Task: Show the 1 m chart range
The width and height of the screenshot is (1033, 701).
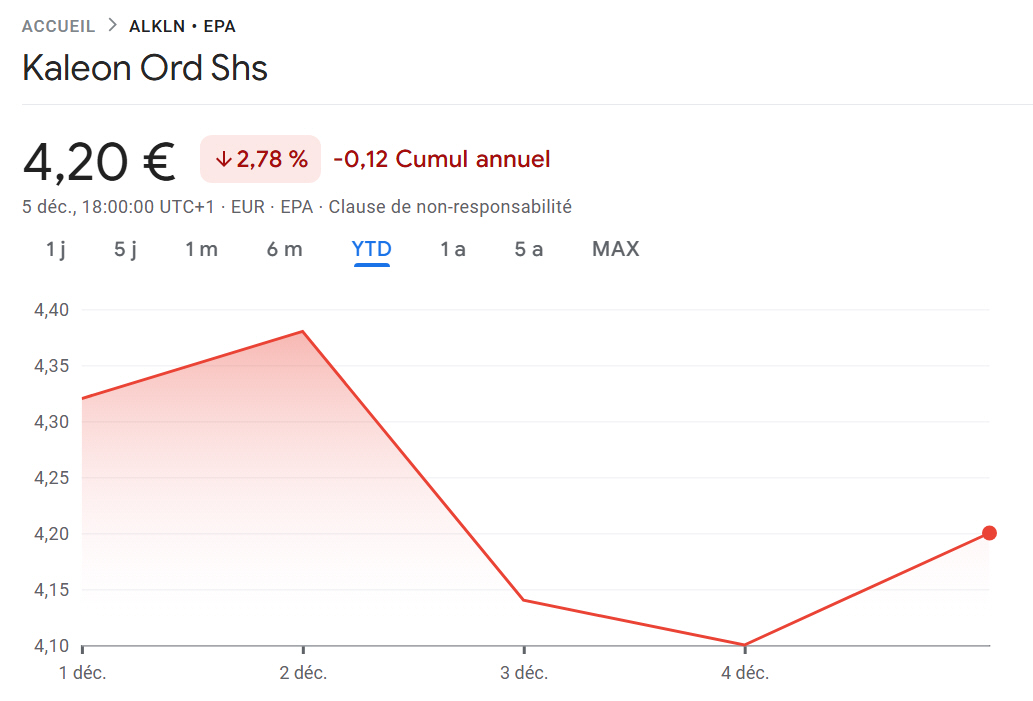Action: tap(201, 249)
